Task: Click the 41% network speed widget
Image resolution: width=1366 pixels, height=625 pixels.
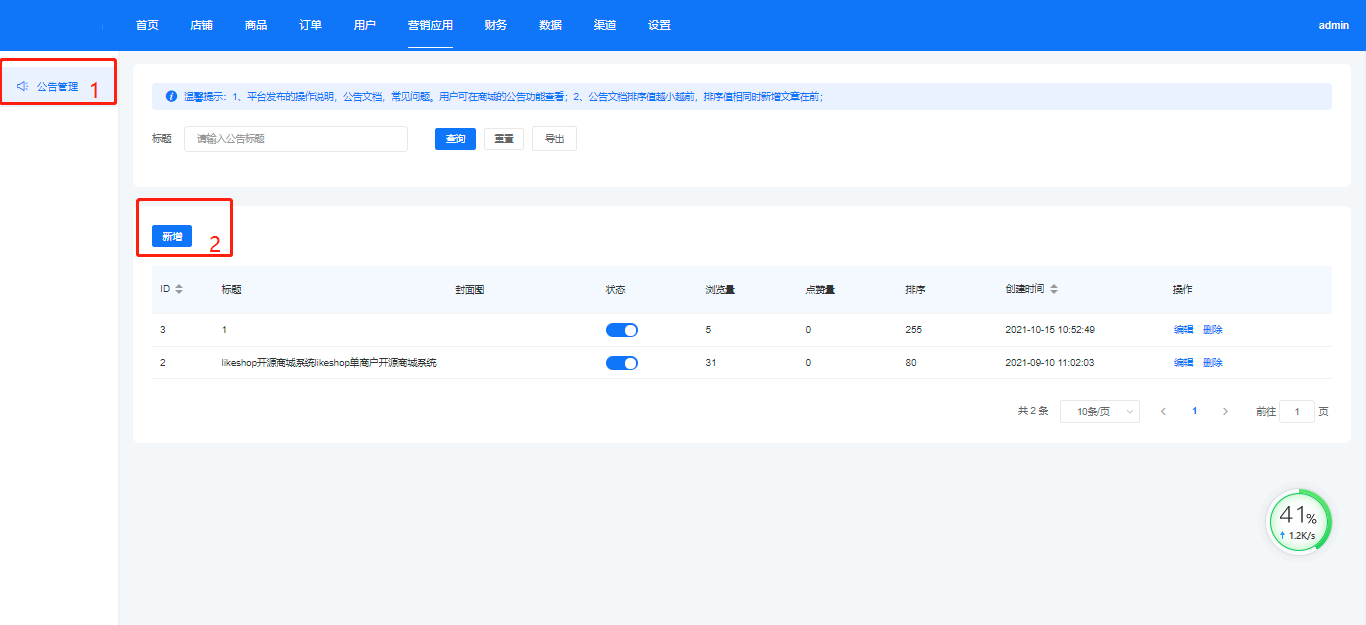Action: [1299, 521]
